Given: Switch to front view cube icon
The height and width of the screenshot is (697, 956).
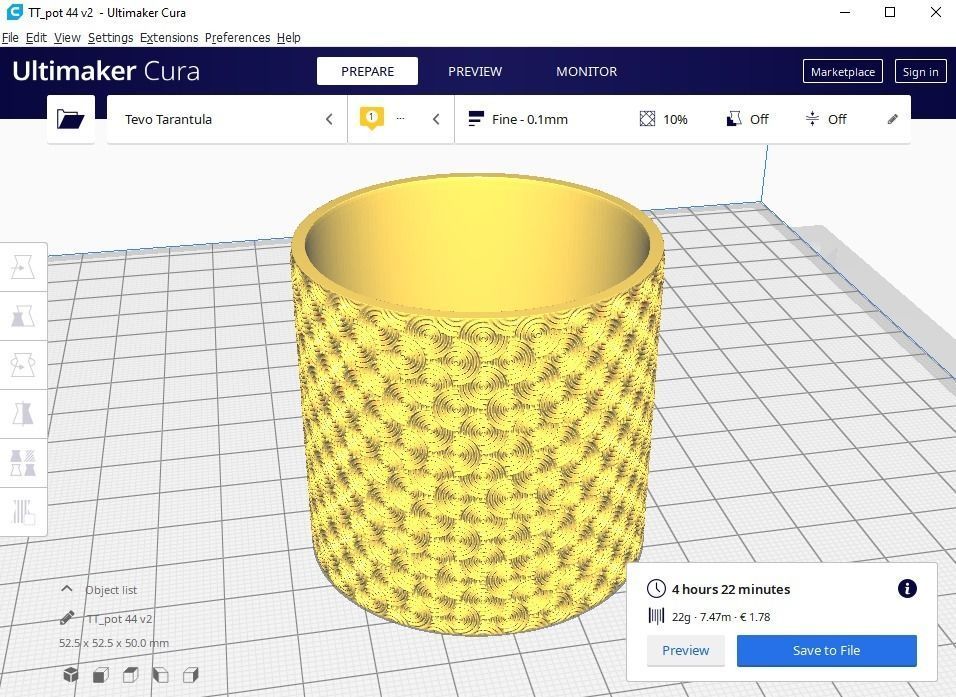Looking at the screenshot, I should click(101, 674).
